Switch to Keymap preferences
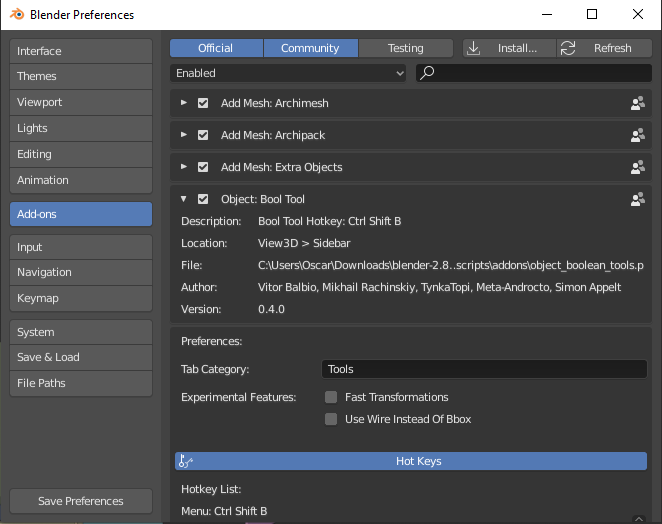662x524 pixels. 81,299
